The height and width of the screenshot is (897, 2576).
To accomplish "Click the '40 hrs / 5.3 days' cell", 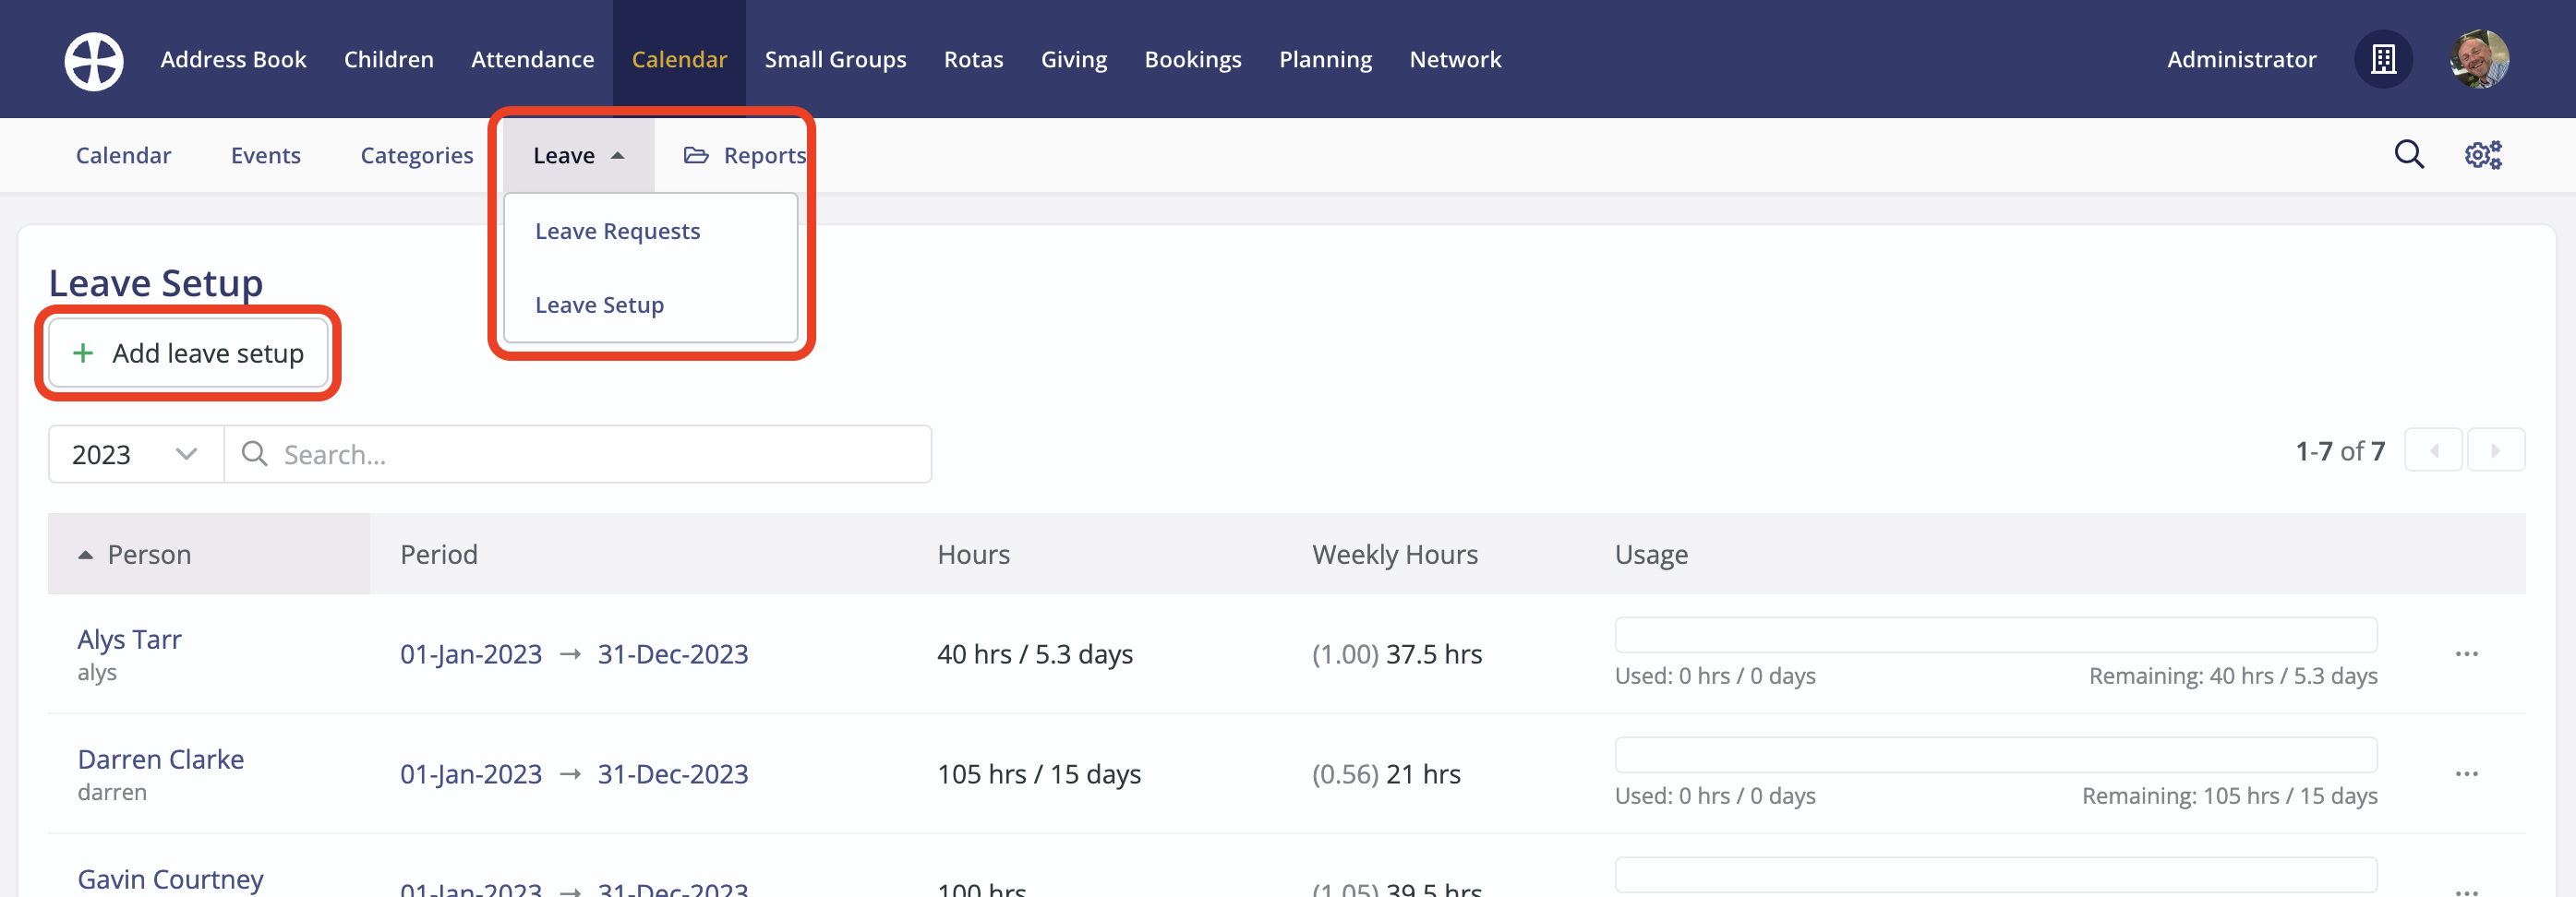I will 1035,654.
